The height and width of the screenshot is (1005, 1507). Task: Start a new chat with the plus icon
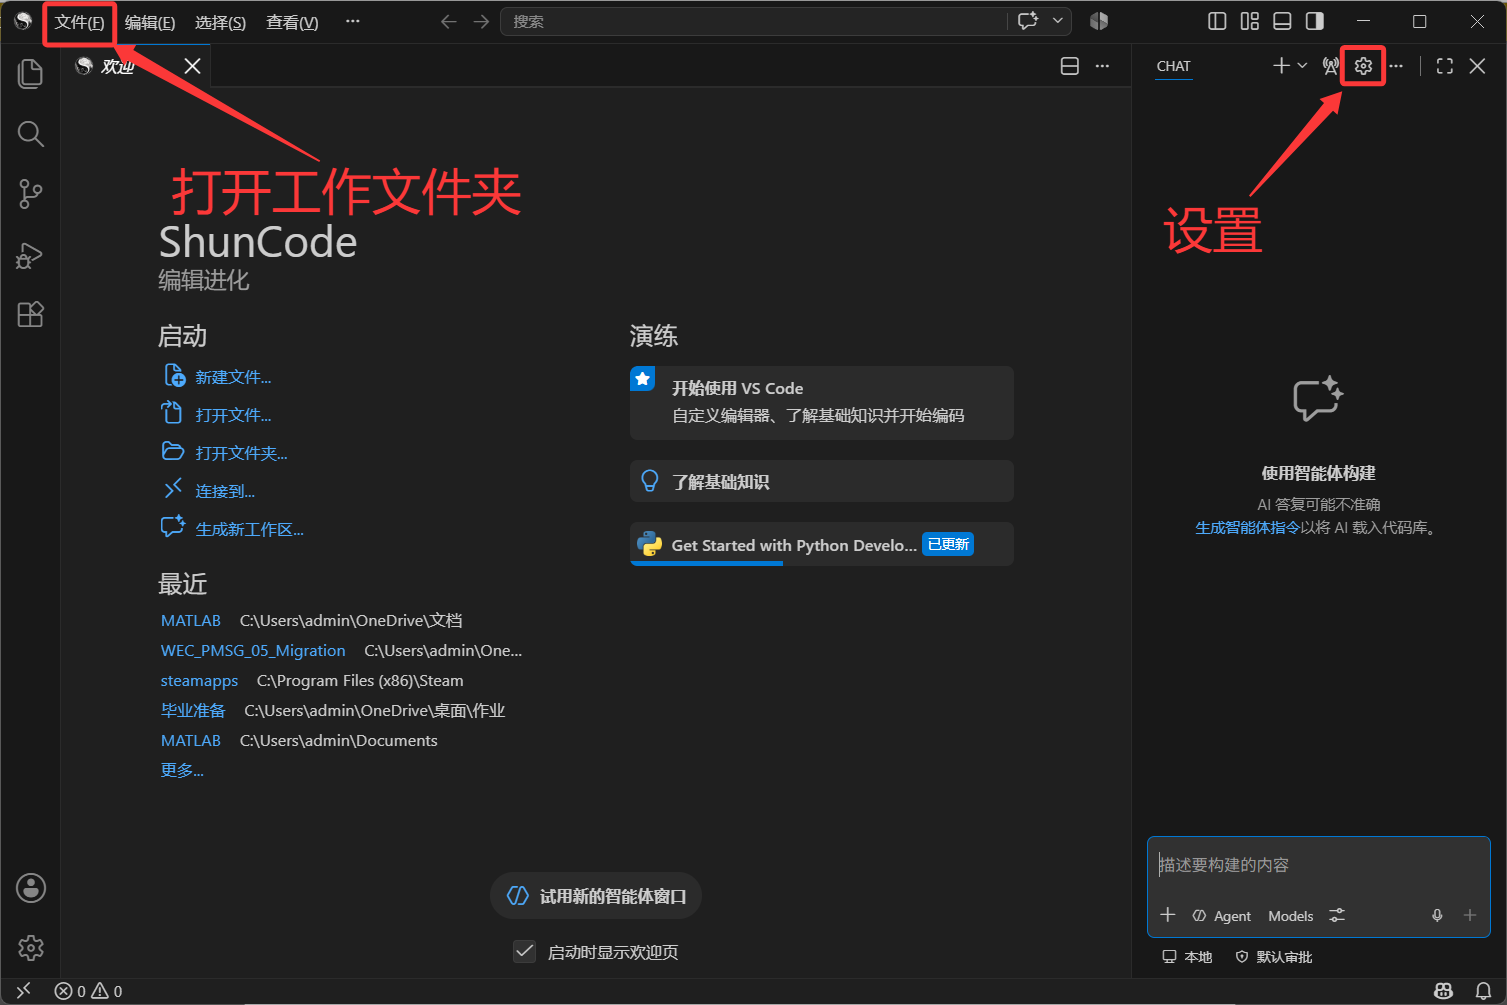click(x=1281, y=66)
